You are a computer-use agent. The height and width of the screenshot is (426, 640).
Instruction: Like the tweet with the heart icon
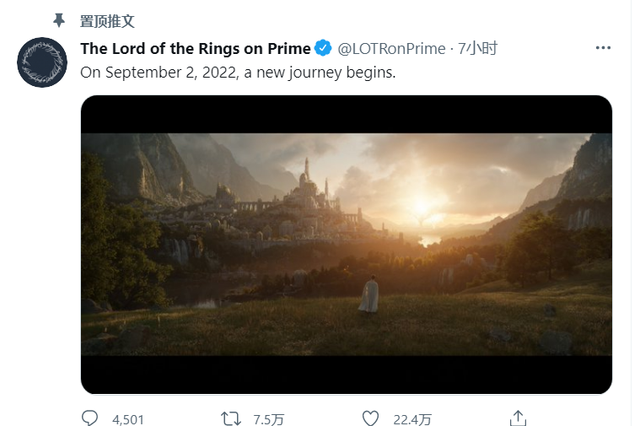370,418
